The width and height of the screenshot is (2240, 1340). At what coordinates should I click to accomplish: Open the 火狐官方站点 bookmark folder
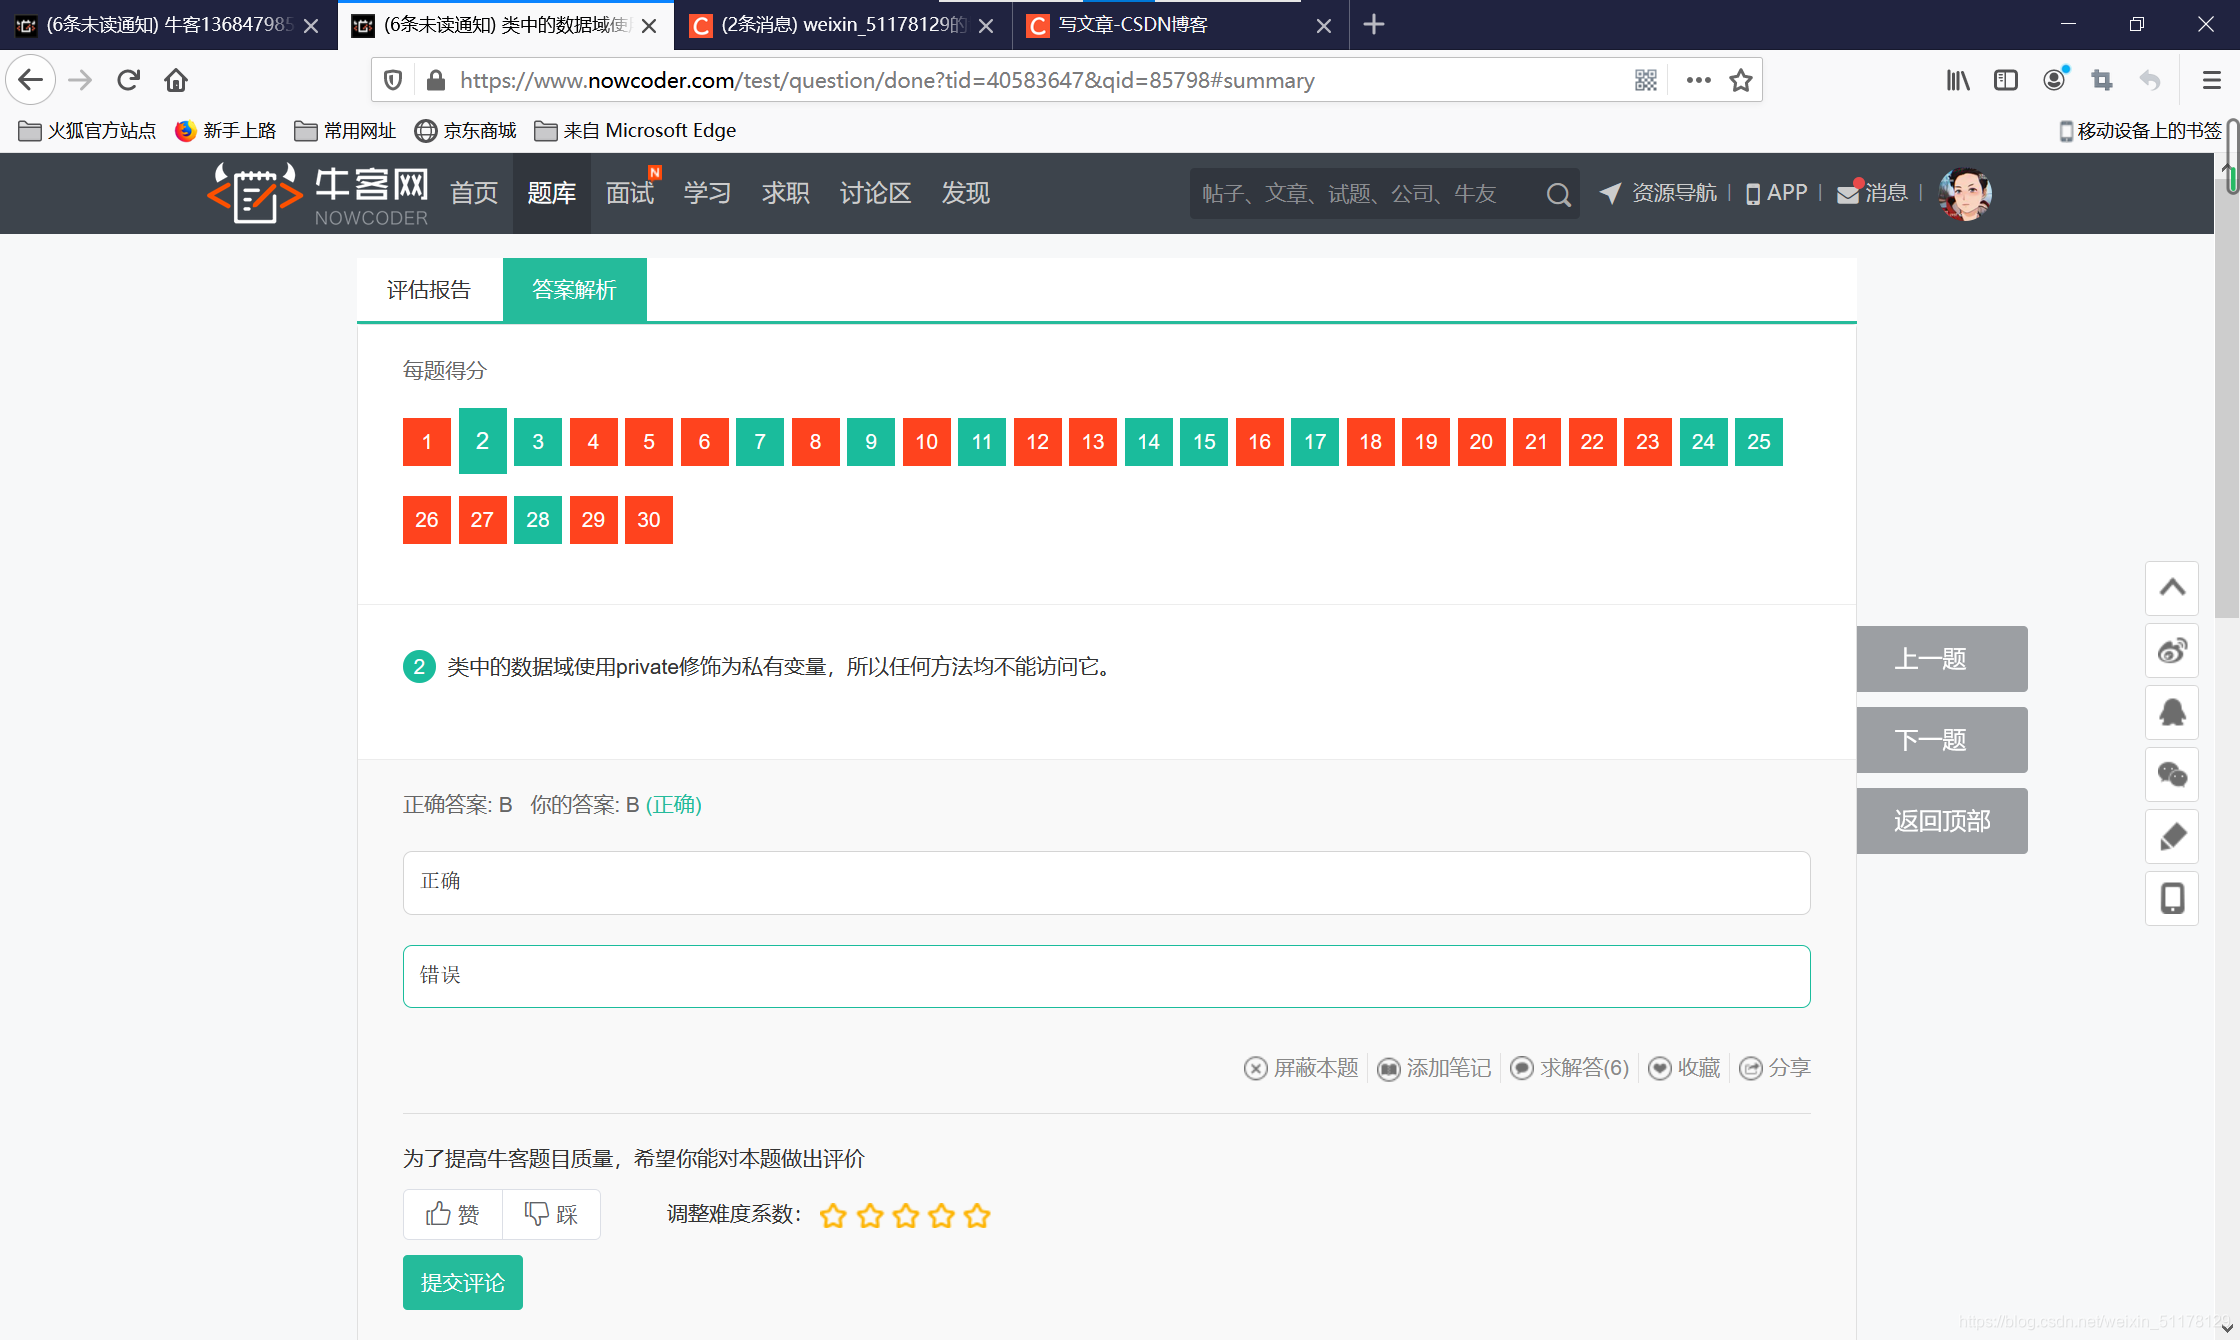(87, 131)
